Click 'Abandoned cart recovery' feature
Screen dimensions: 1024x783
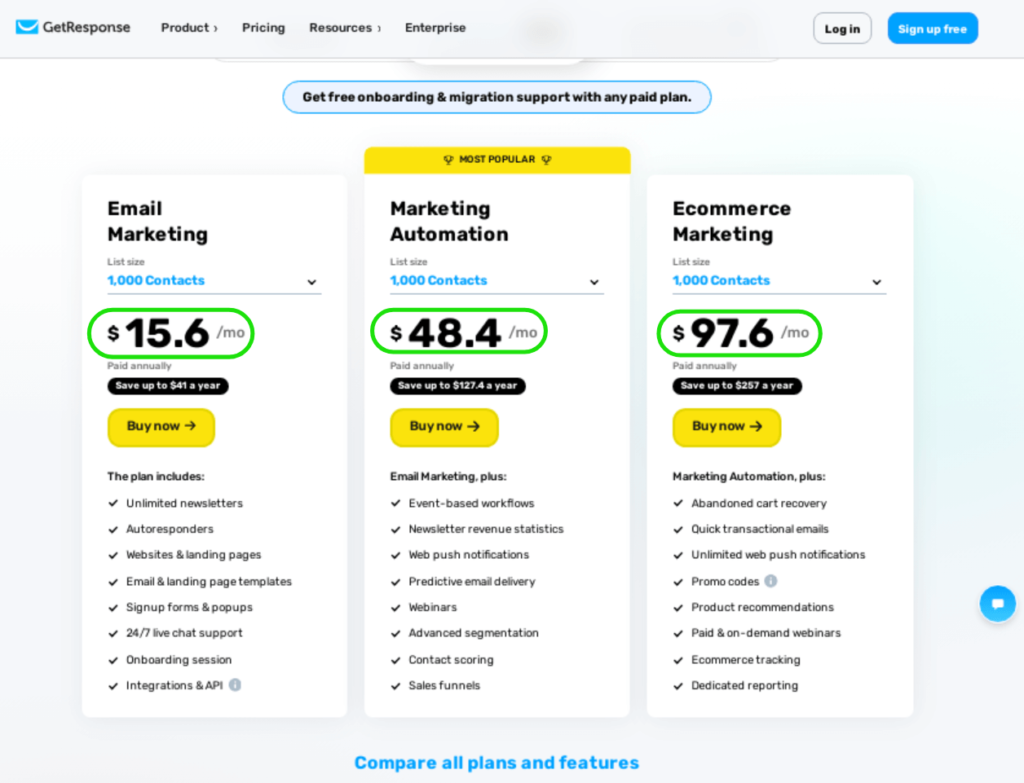tap(759, 503)
